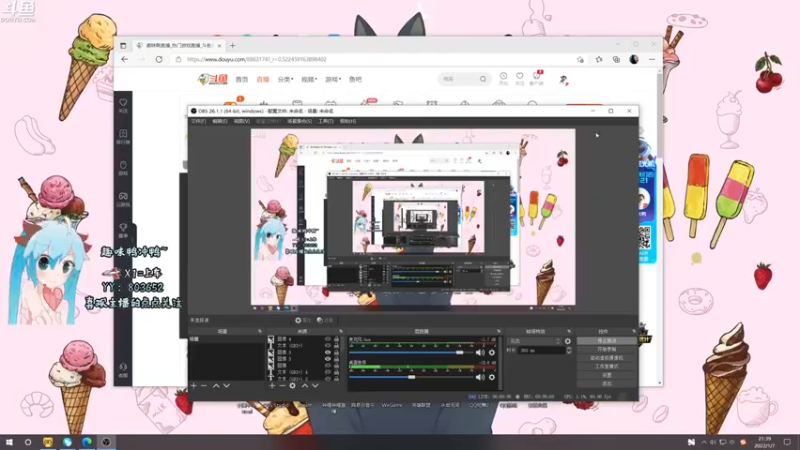Open the 桌面音频 audio settings gear in the mixer
The height and width of the screenshot is (450, 800).
(x=492, y=377)
